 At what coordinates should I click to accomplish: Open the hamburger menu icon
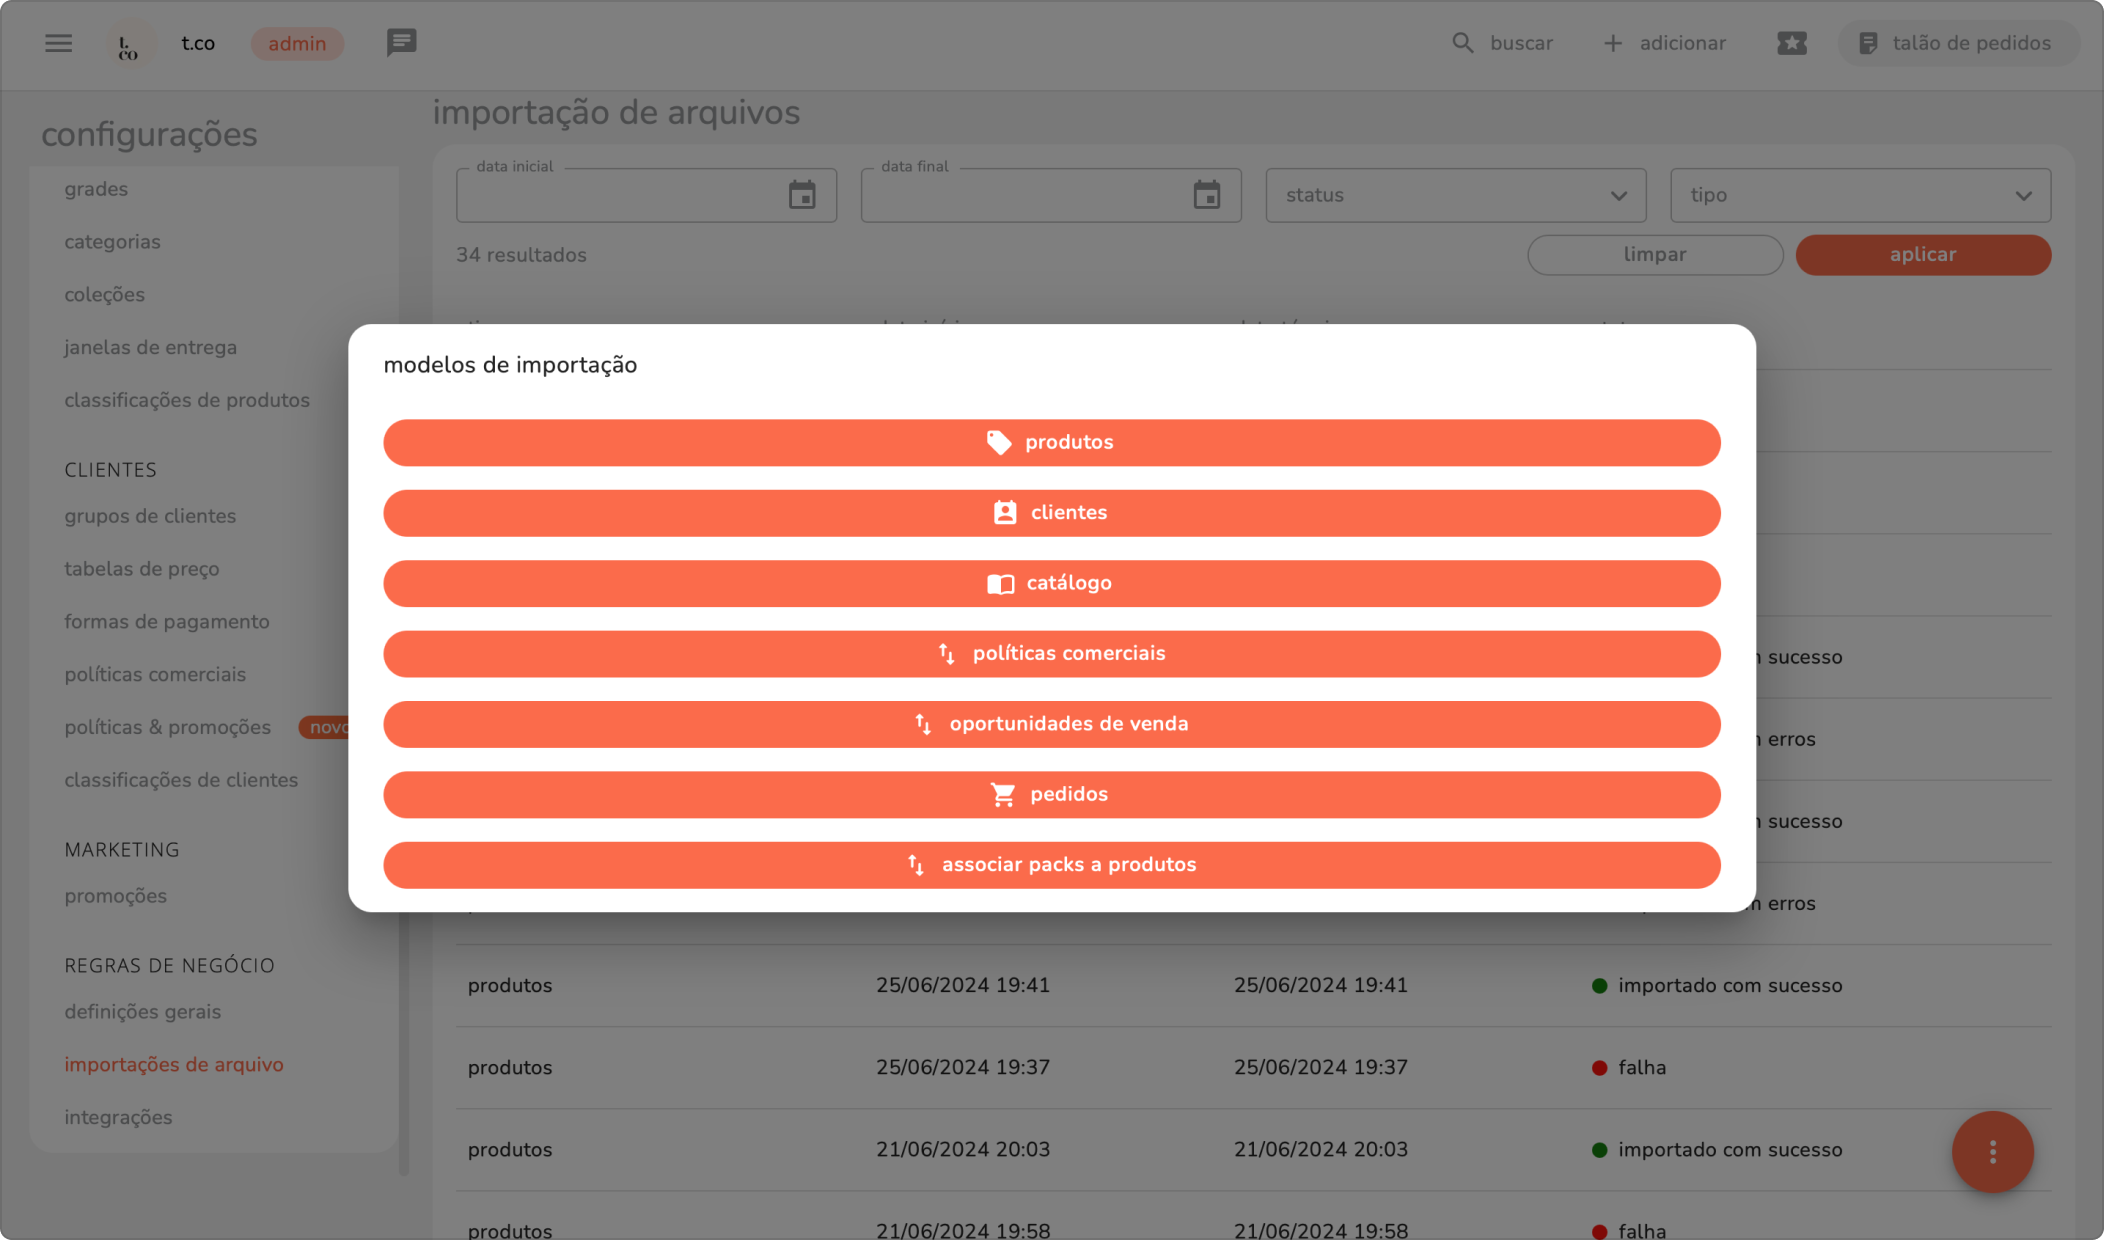pos(58,43)
